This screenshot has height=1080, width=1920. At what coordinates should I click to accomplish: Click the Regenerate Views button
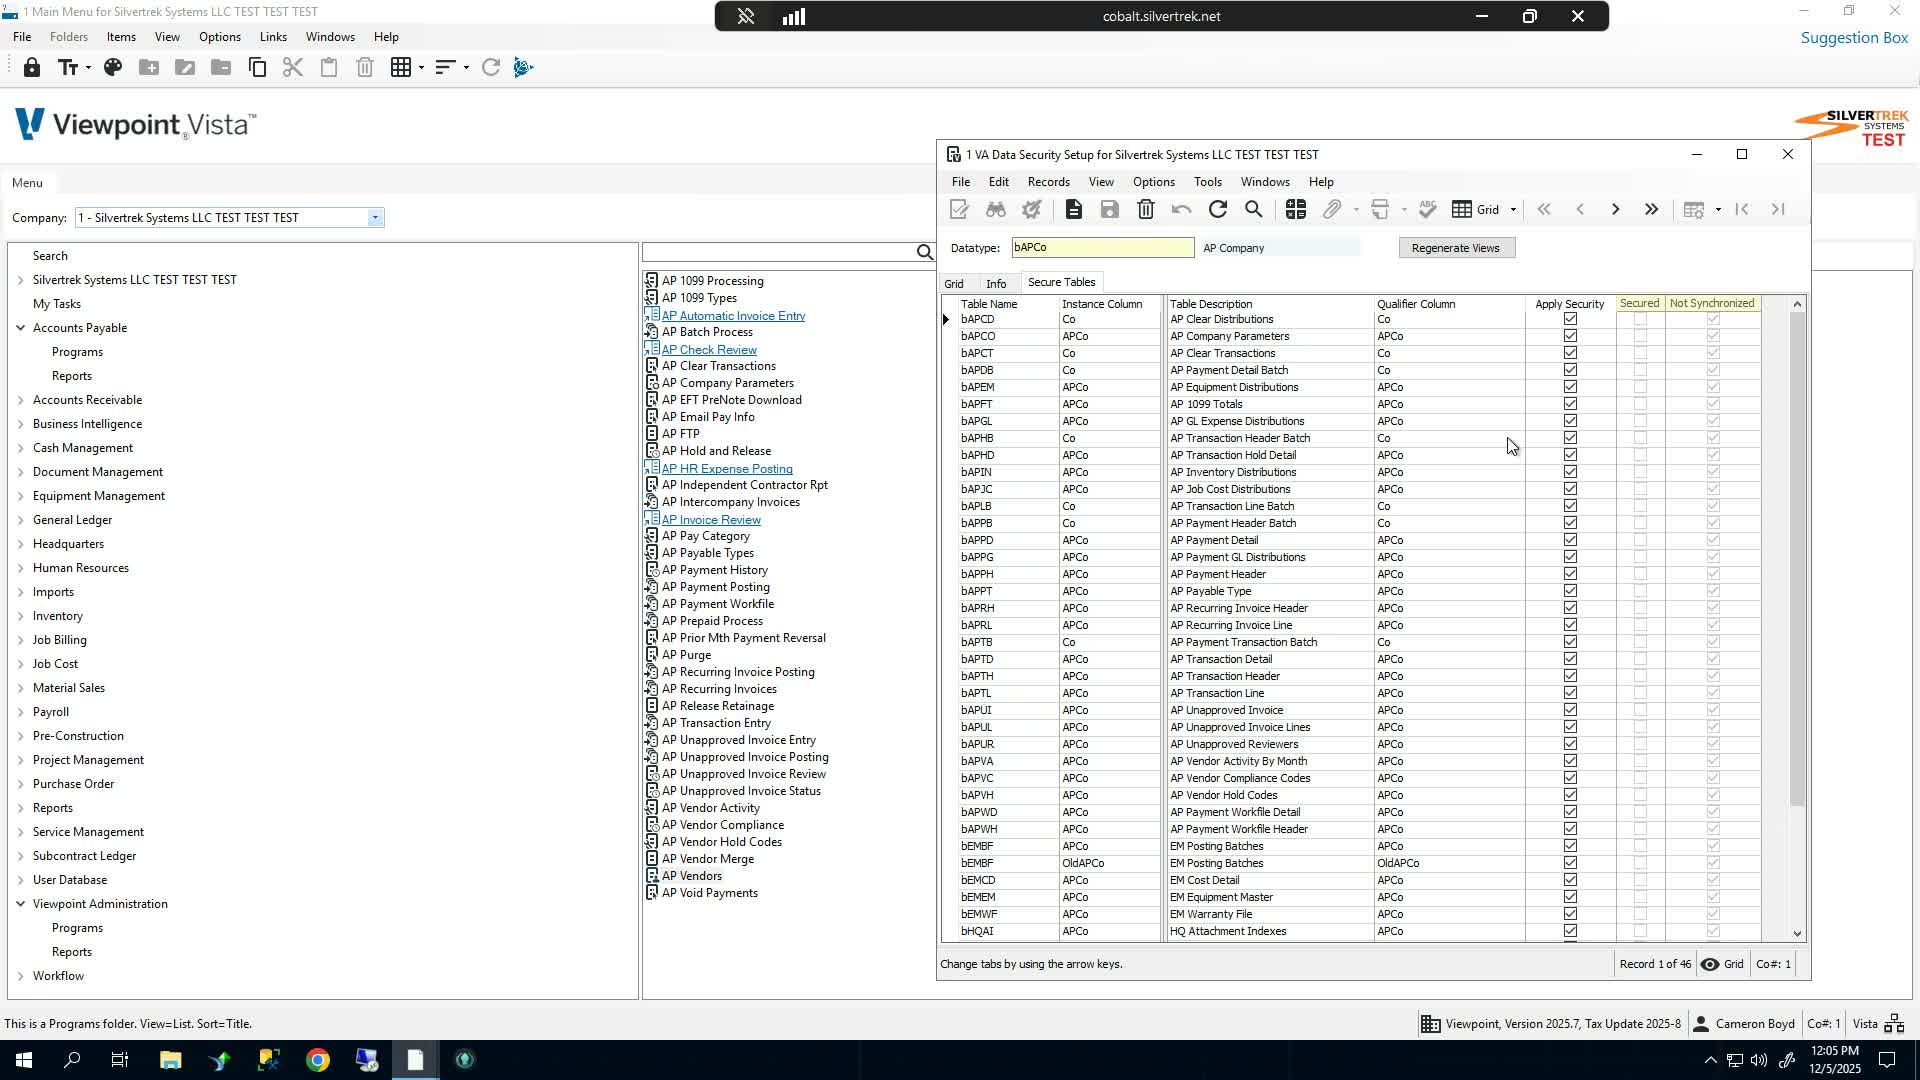point(1456,248)
